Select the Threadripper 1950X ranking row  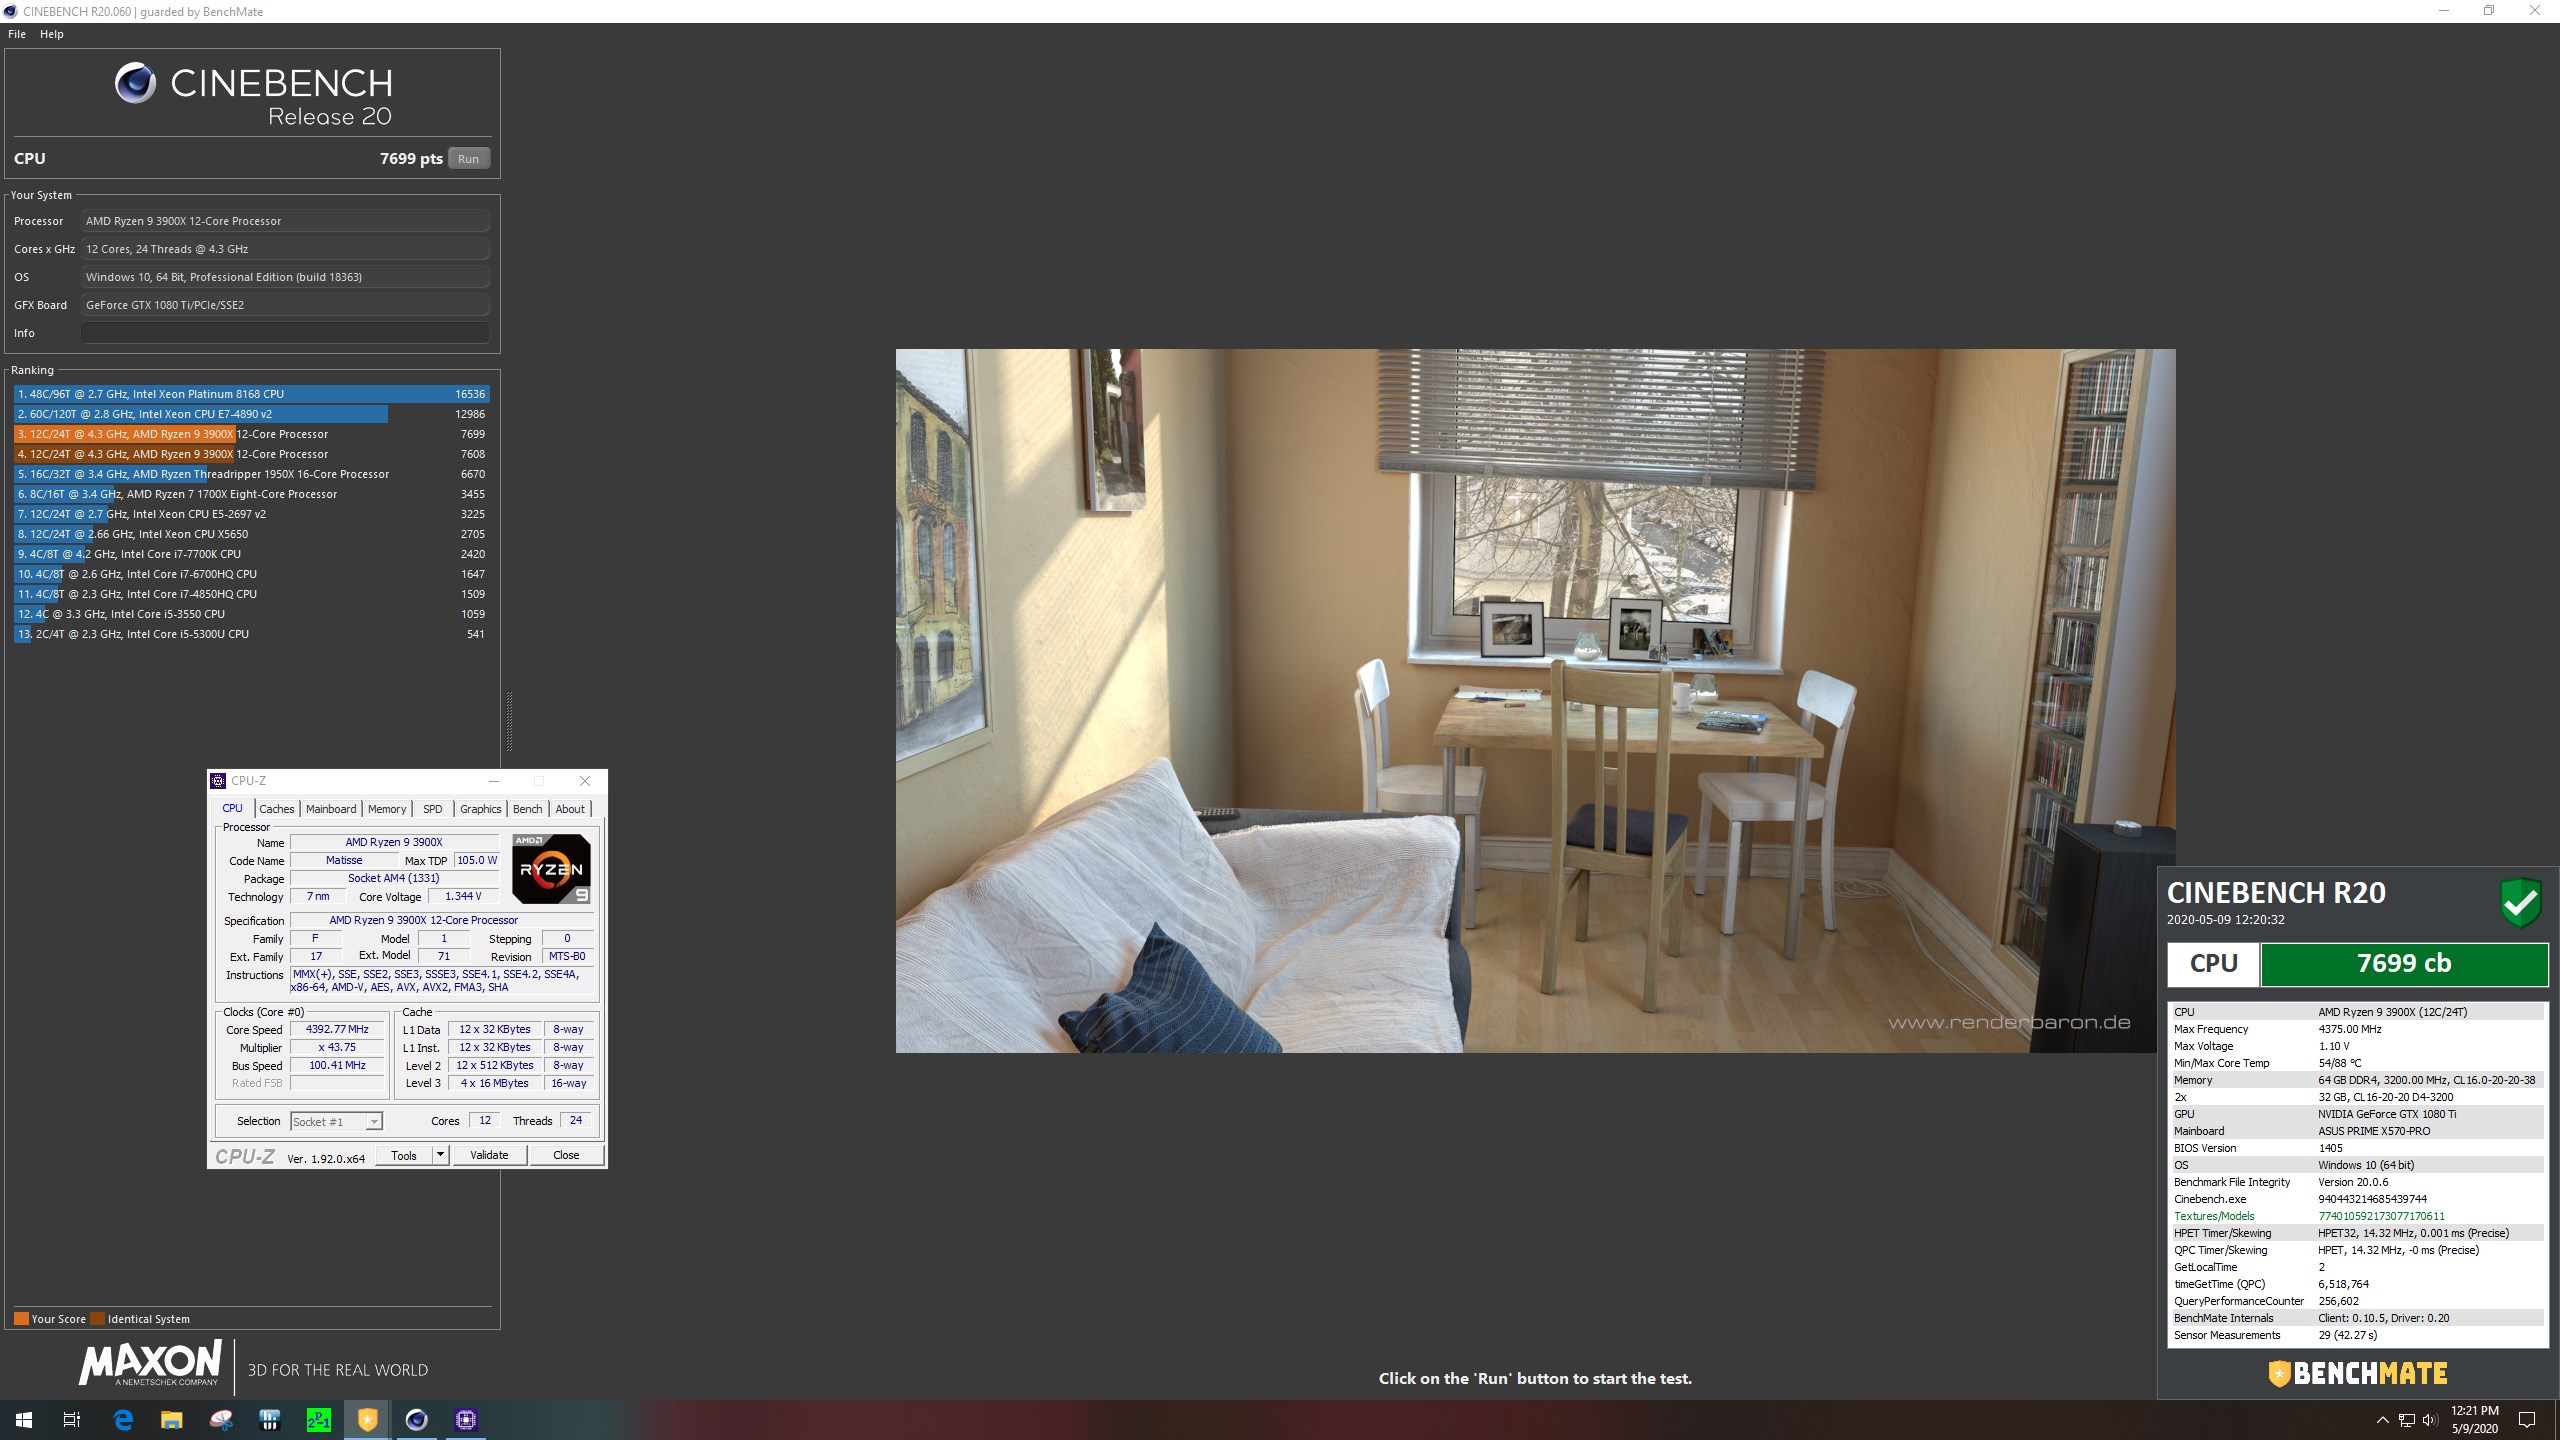pos(251,474)
